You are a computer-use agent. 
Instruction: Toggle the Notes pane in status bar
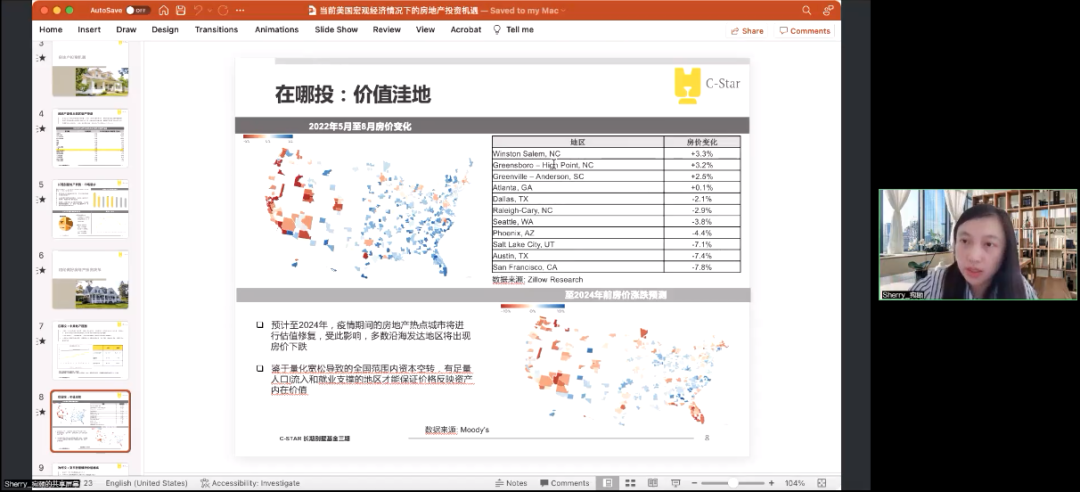pyautogui.click(x=511, y=483)
